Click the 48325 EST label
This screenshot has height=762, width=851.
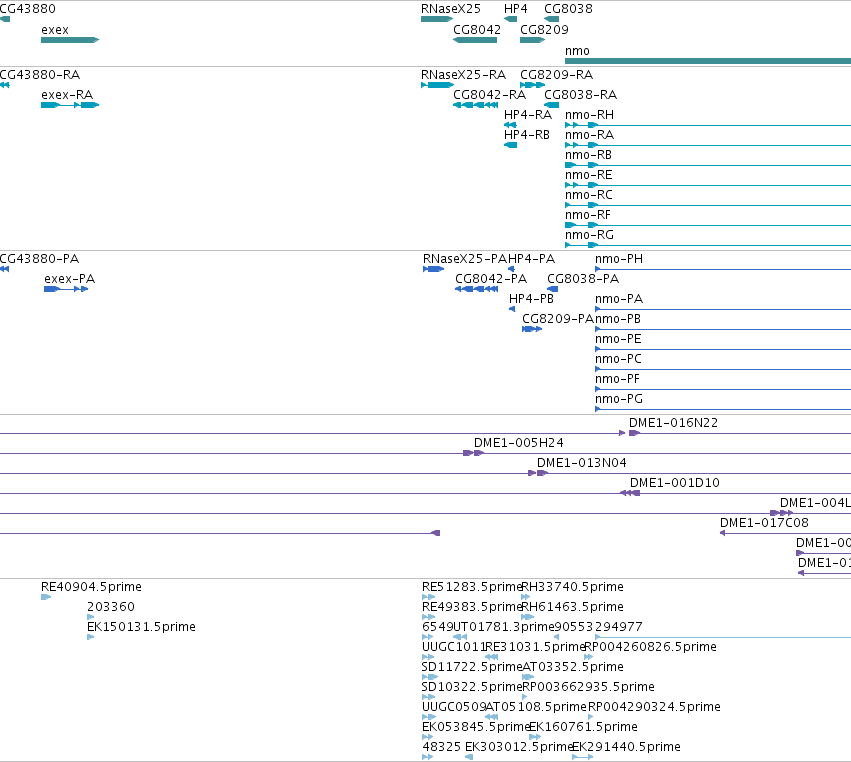[x=442, y=747]
